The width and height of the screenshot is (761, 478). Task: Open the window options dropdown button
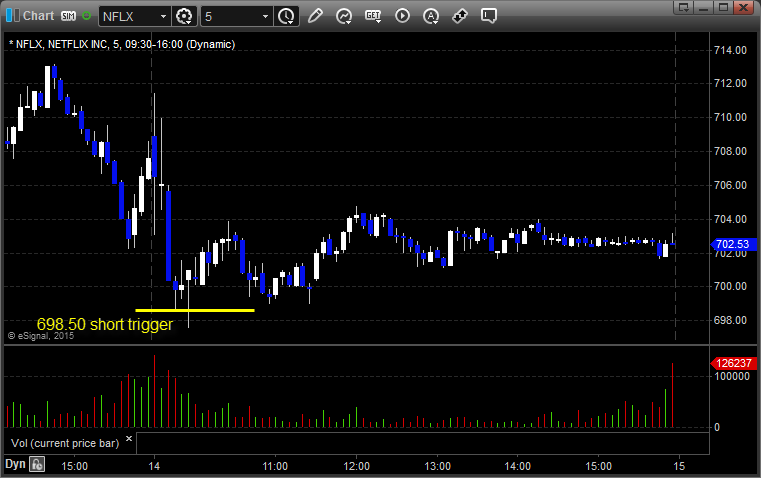point(684,7)
